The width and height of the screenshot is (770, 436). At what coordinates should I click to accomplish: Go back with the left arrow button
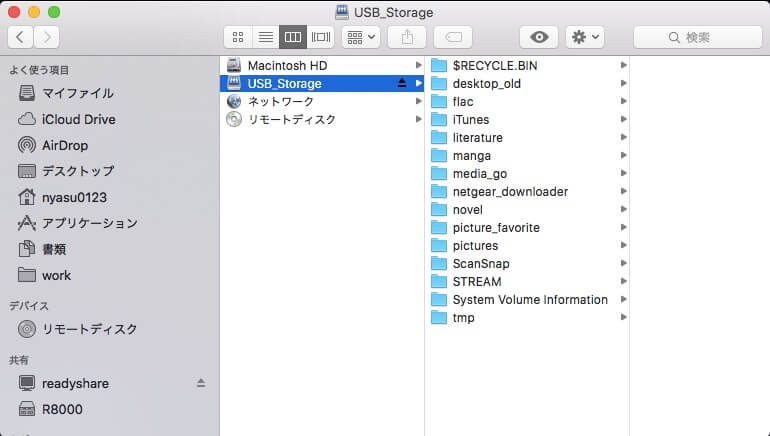pos(20,37)
